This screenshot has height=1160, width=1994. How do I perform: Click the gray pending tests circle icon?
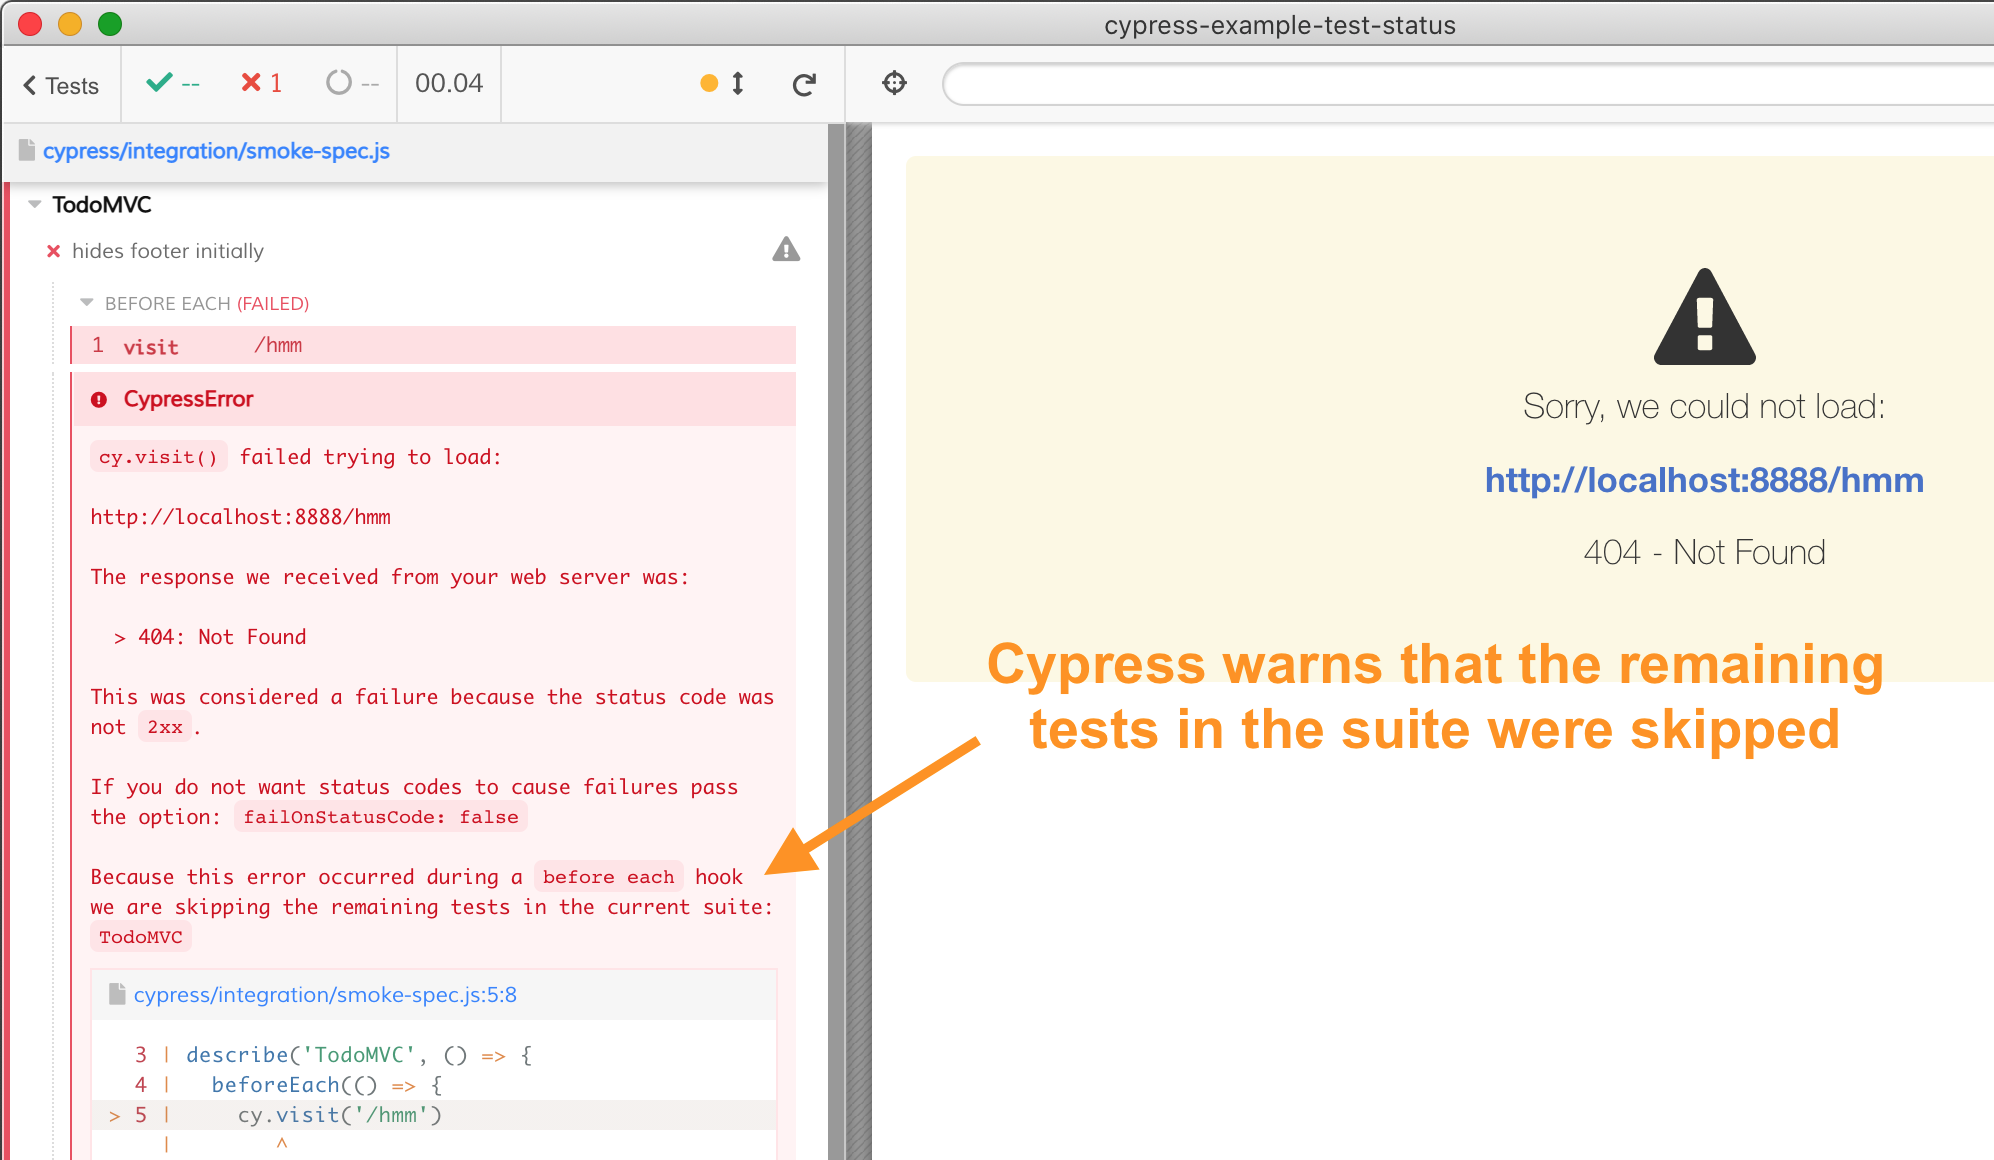[339, 83]
